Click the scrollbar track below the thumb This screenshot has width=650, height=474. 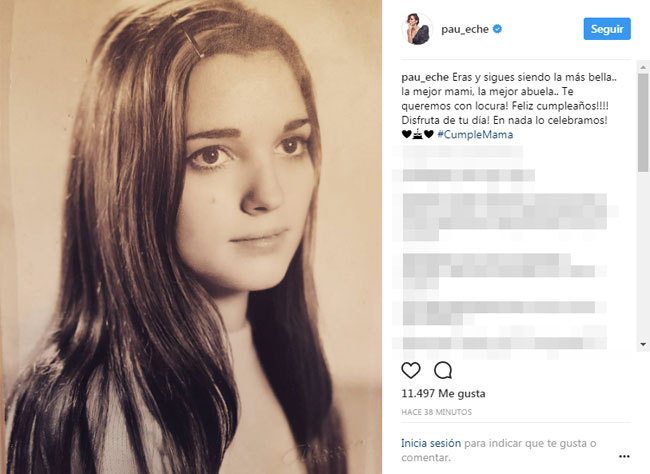643,255
